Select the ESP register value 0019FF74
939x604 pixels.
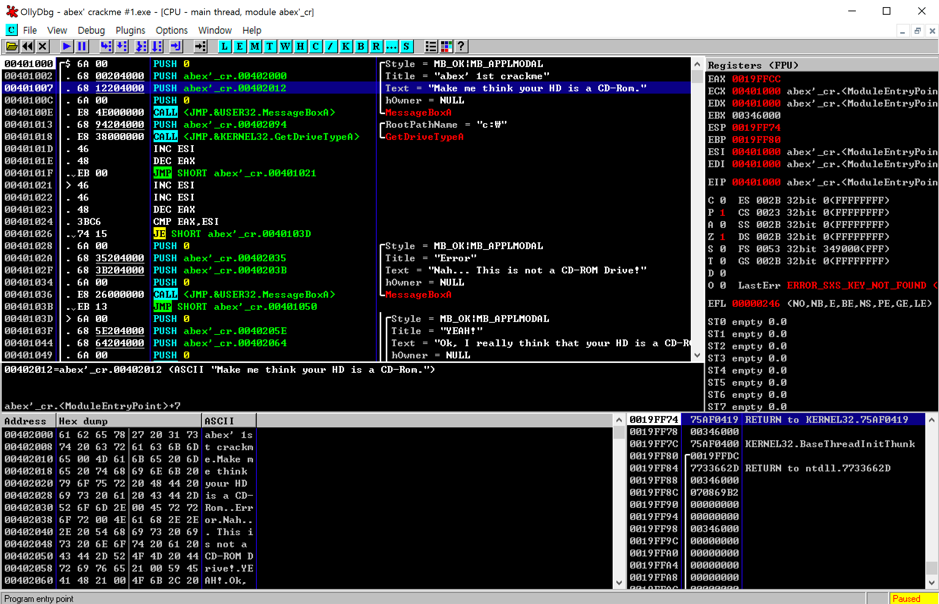tap(756, 128)
